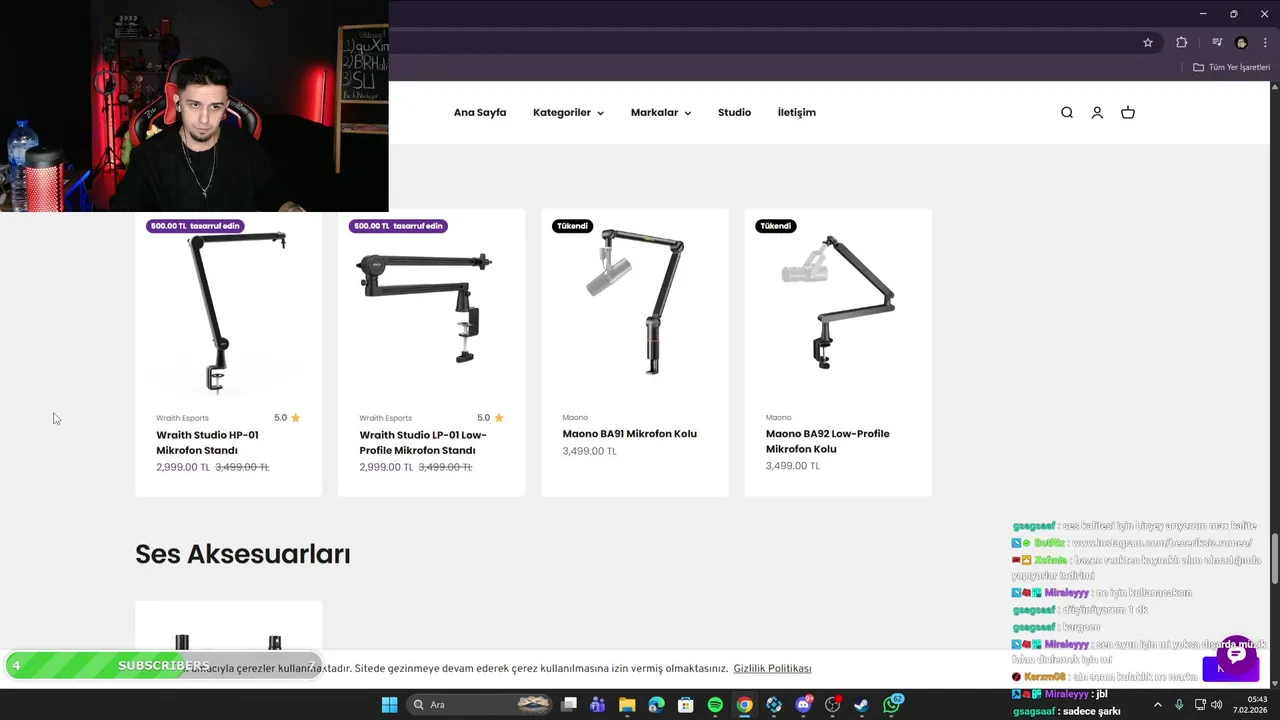Click the page vertical scrollbar thumb
This screenshot has width=1280, height=720.
[1275, 560]
